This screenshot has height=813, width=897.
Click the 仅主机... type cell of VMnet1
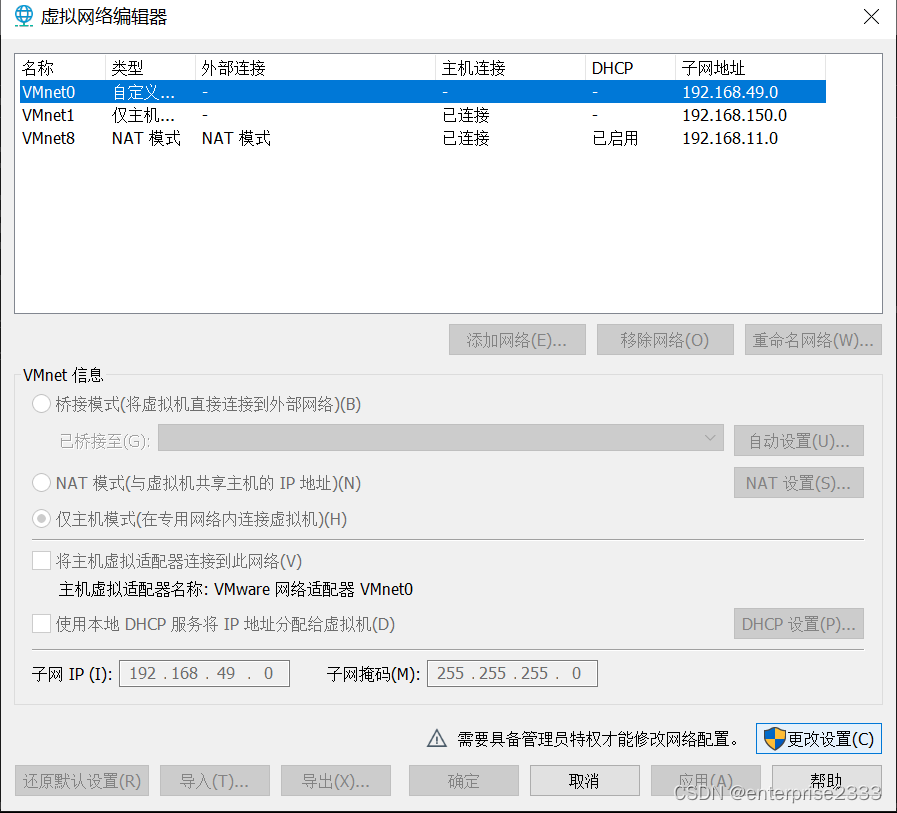click(x=143, y=115)
